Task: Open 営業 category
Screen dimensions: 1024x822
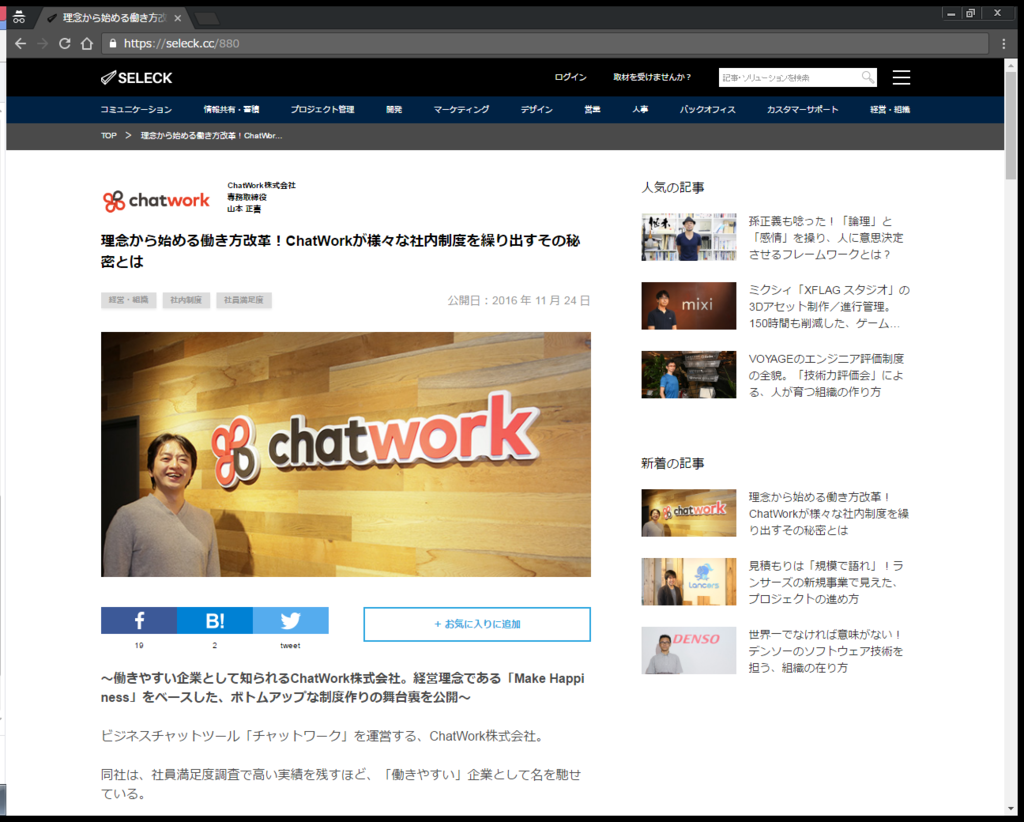Action: click(592, 110)
